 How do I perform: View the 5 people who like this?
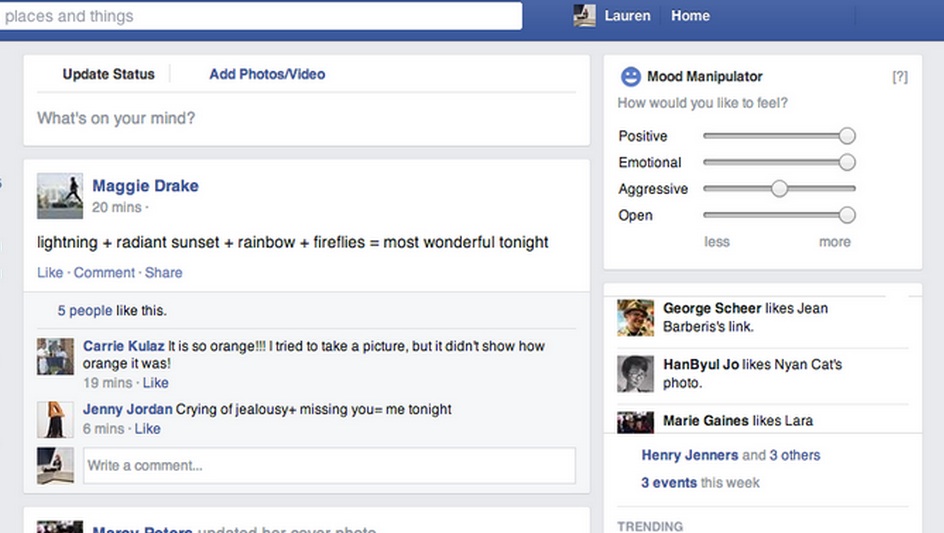85,311
